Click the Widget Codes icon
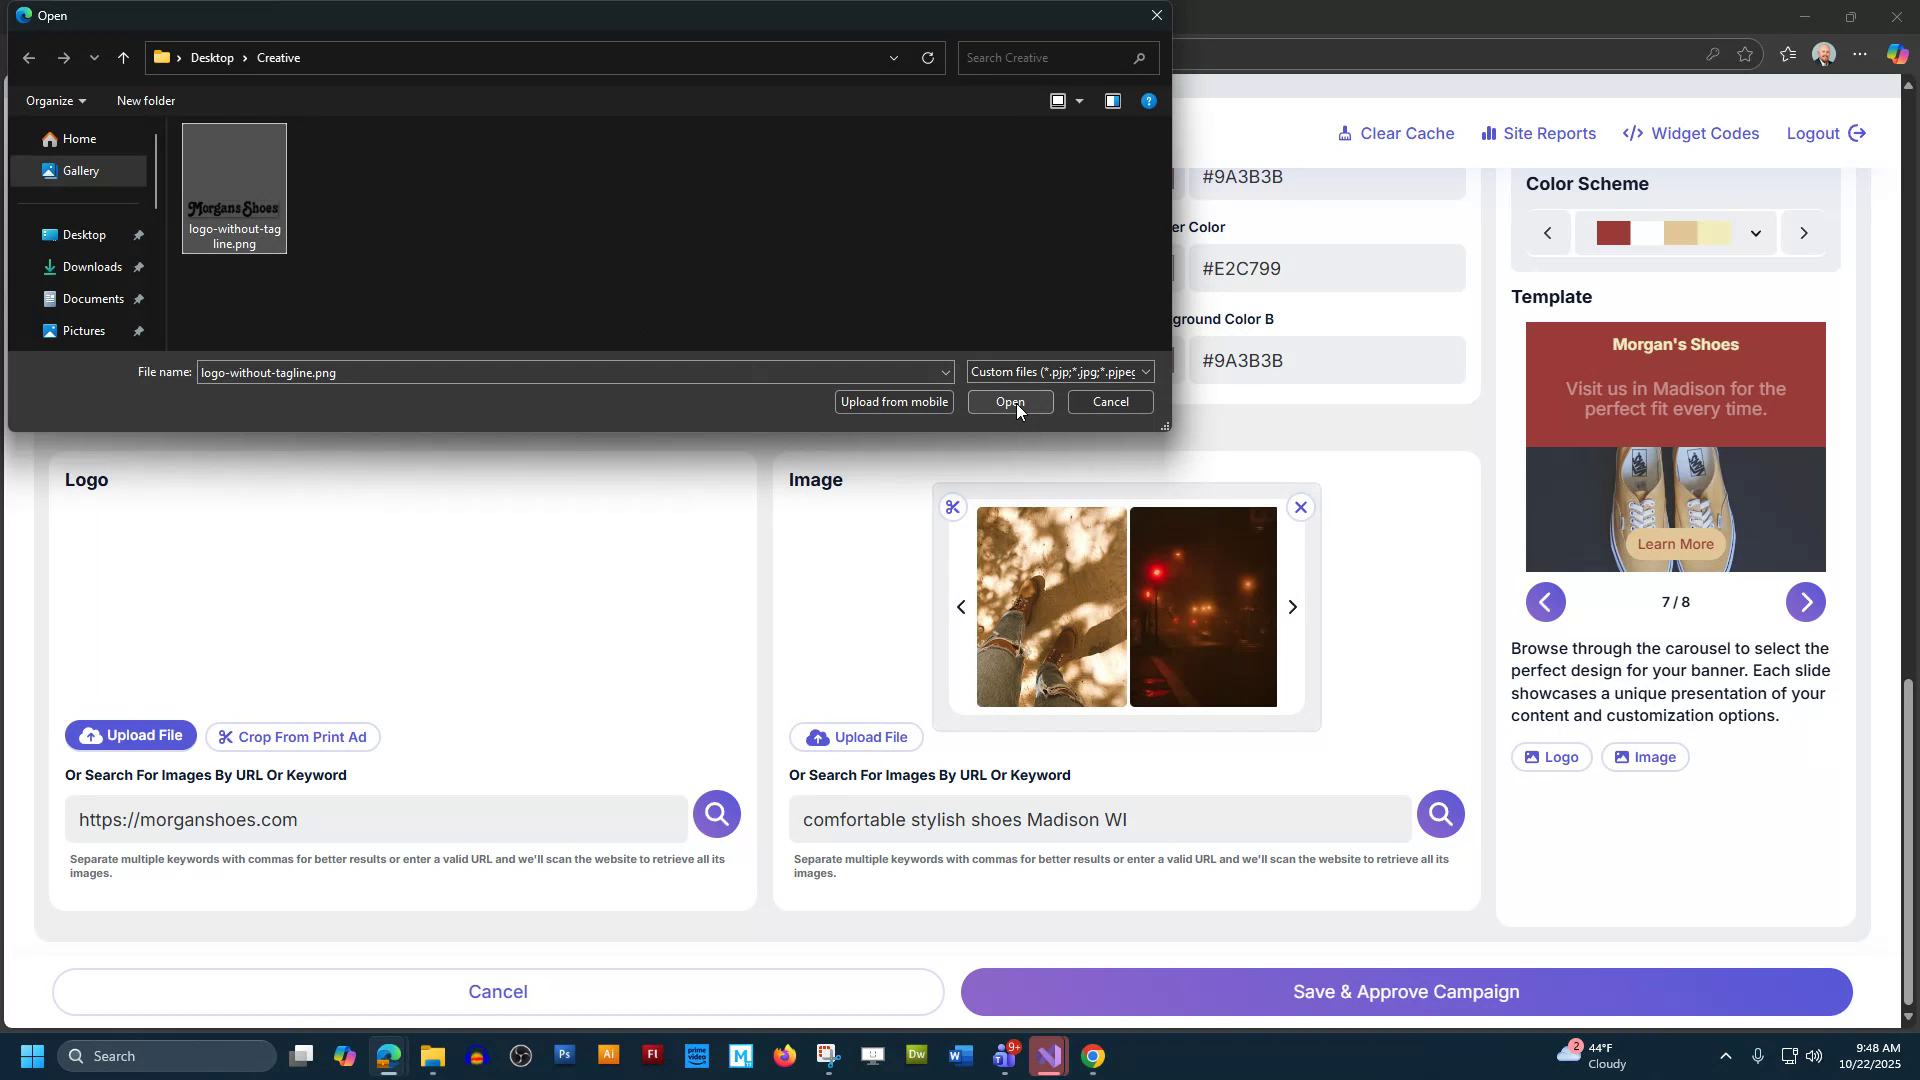This screenshot has width=1920, height=1080. pyautogui.click(x=1633, y=133)
